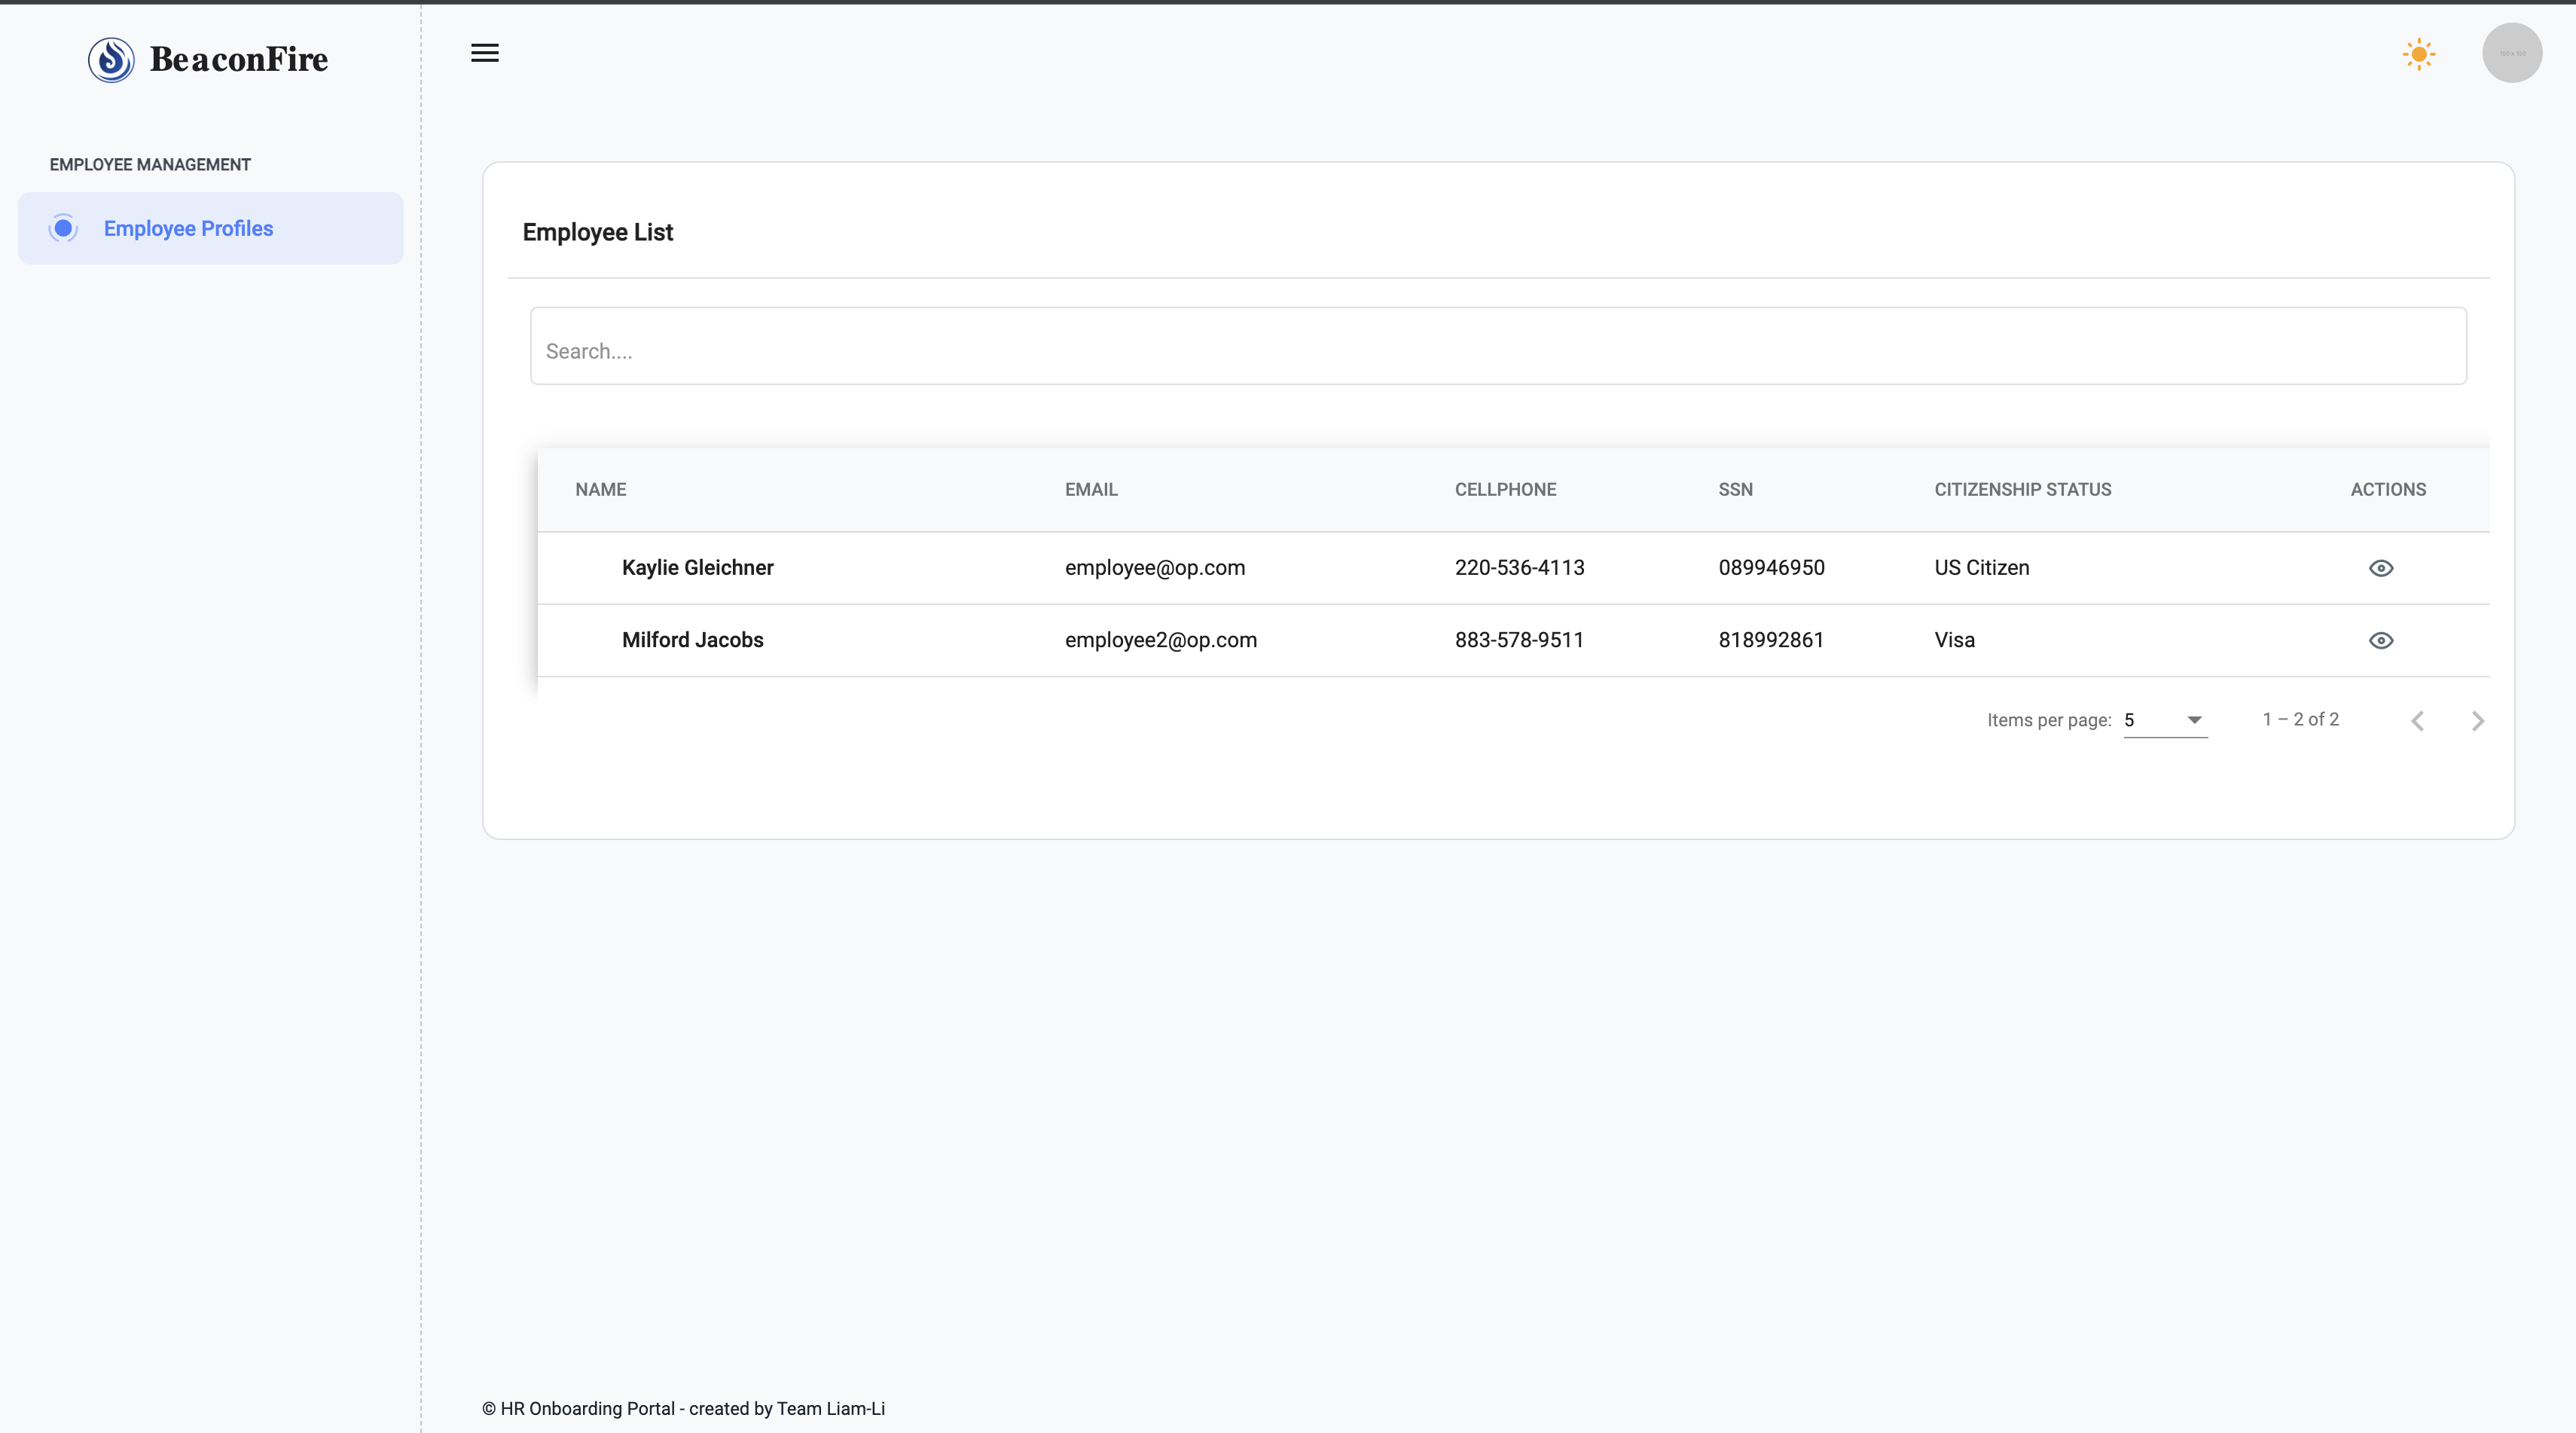Open the user avatar in top-right
Screen dimensions: 2576x1433
[x=2511, y=53]
